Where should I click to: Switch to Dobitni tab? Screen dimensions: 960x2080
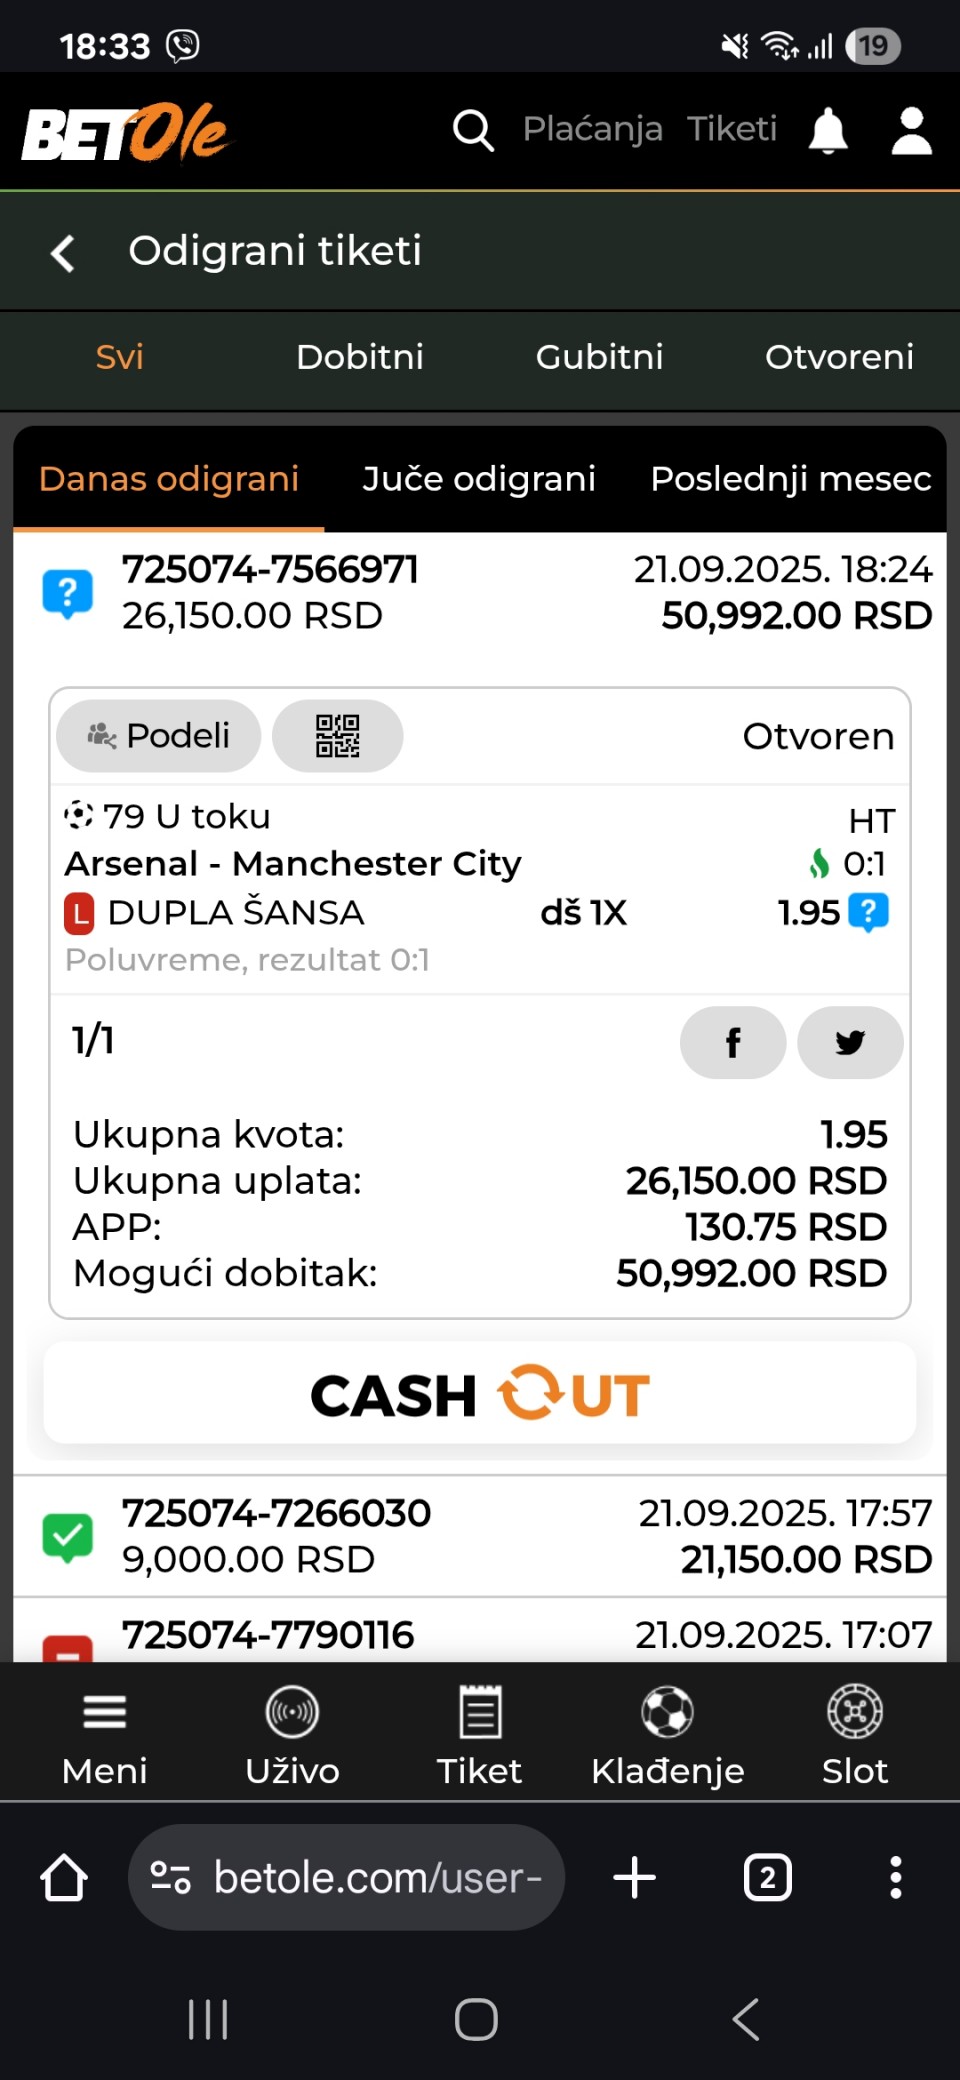(359, 357)
